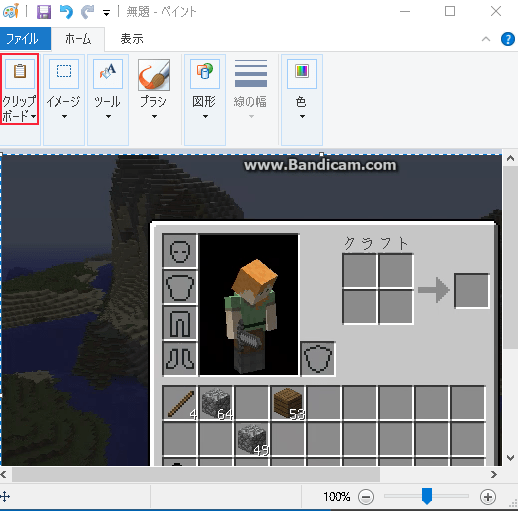Click the 色 color palette icon

coord(302,71)
